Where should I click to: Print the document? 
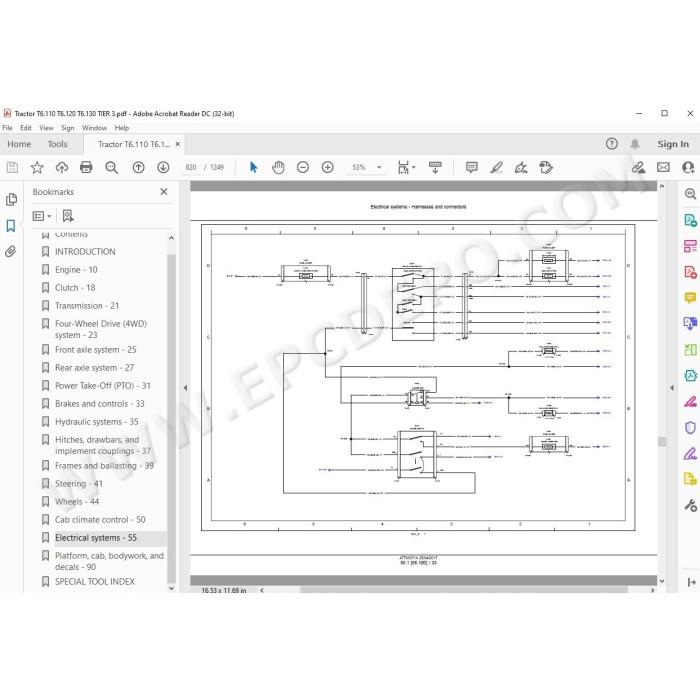pos(86,167)
